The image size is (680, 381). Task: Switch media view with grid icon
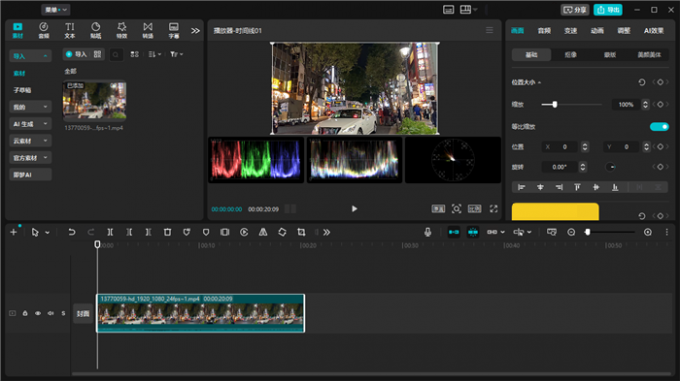click(x=134, y=54)
